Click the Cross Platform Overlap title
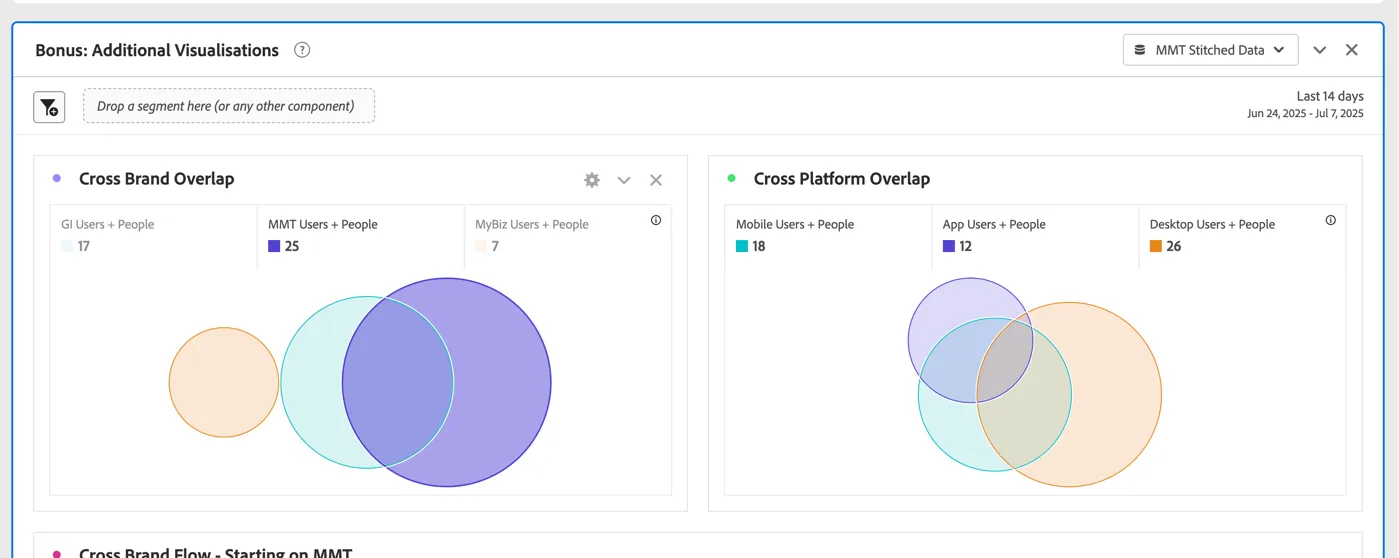The width and height of the screenshot is (1399, 558). tap(842, 179)
